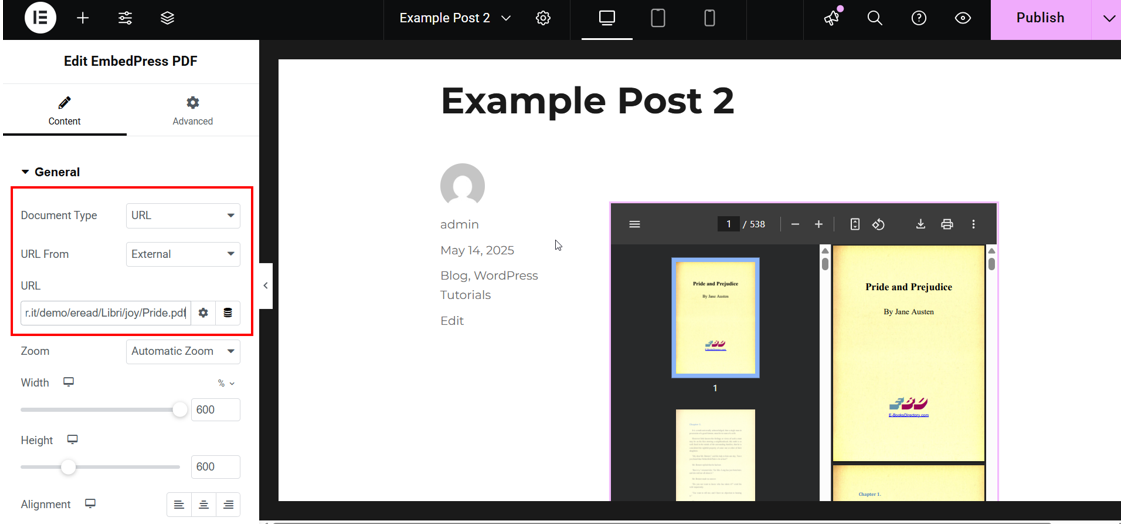
Task: Open Site Settings sliders icon
Action: [125, 18]
